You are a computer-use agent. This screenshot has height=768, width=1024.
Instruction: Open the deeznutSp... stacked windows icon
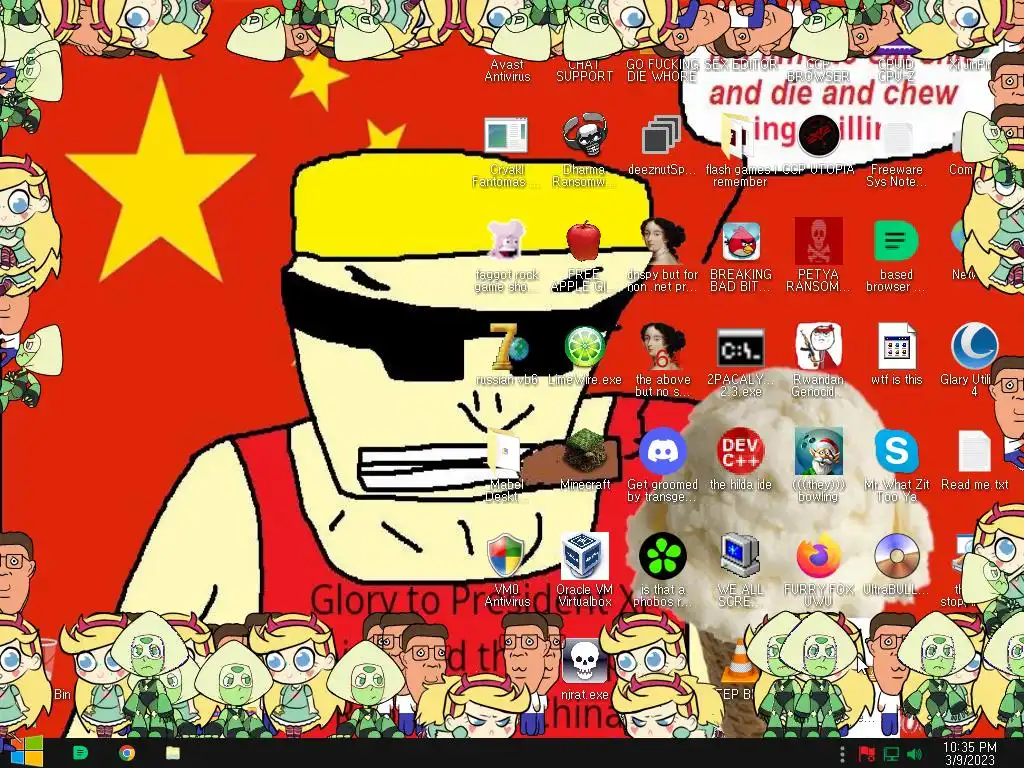click(x=662, y=136)
